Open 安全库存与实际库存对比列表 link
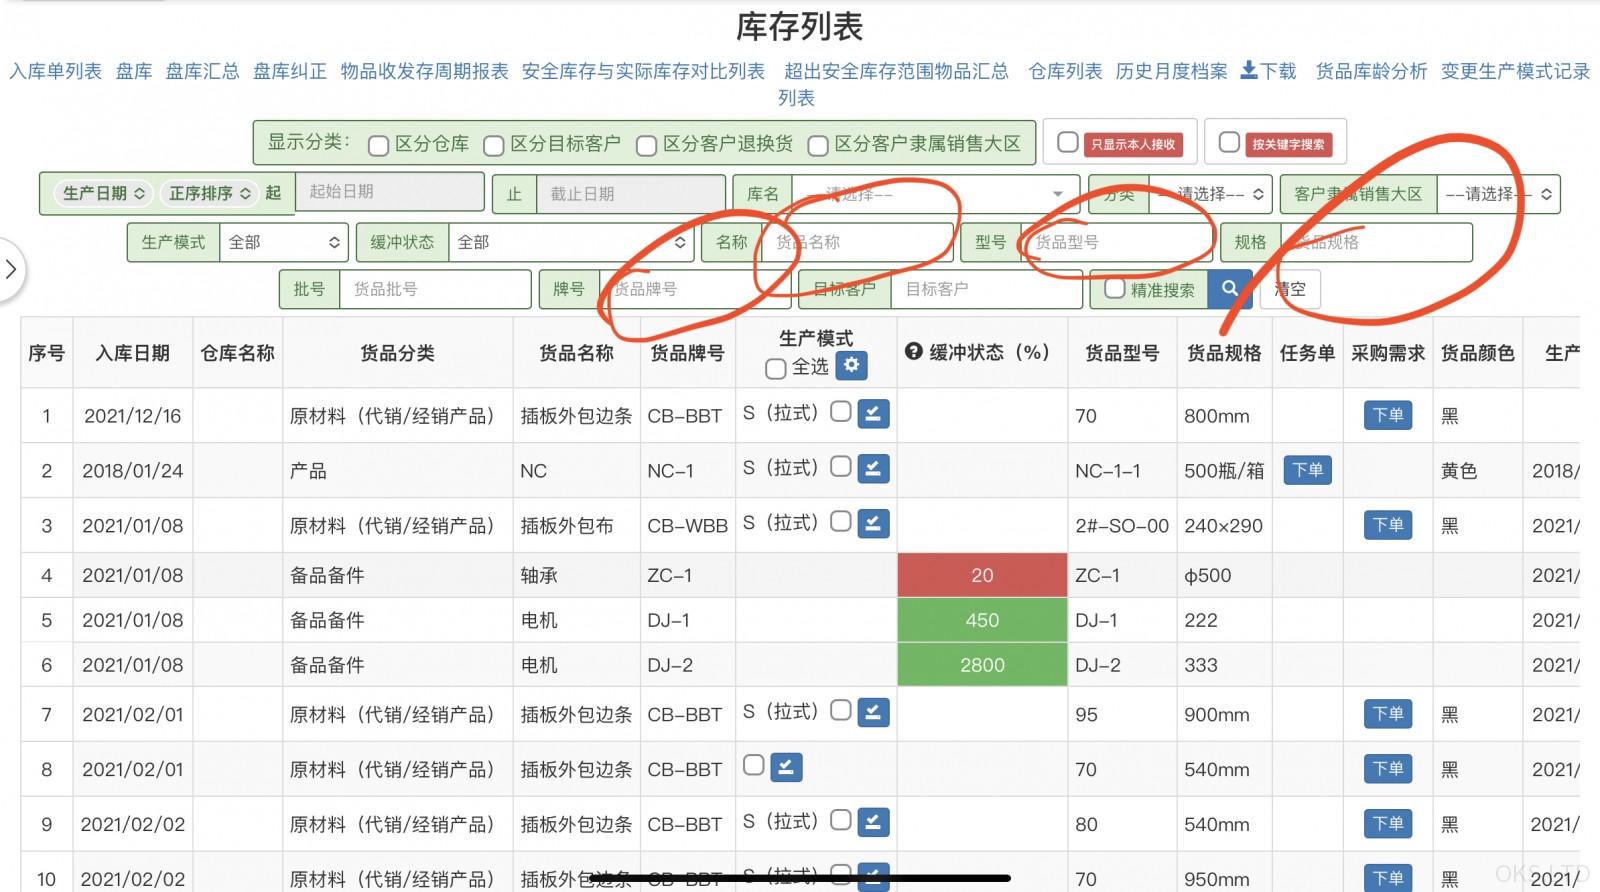The width and height of the screenshot is (1600, 892). 643,71
